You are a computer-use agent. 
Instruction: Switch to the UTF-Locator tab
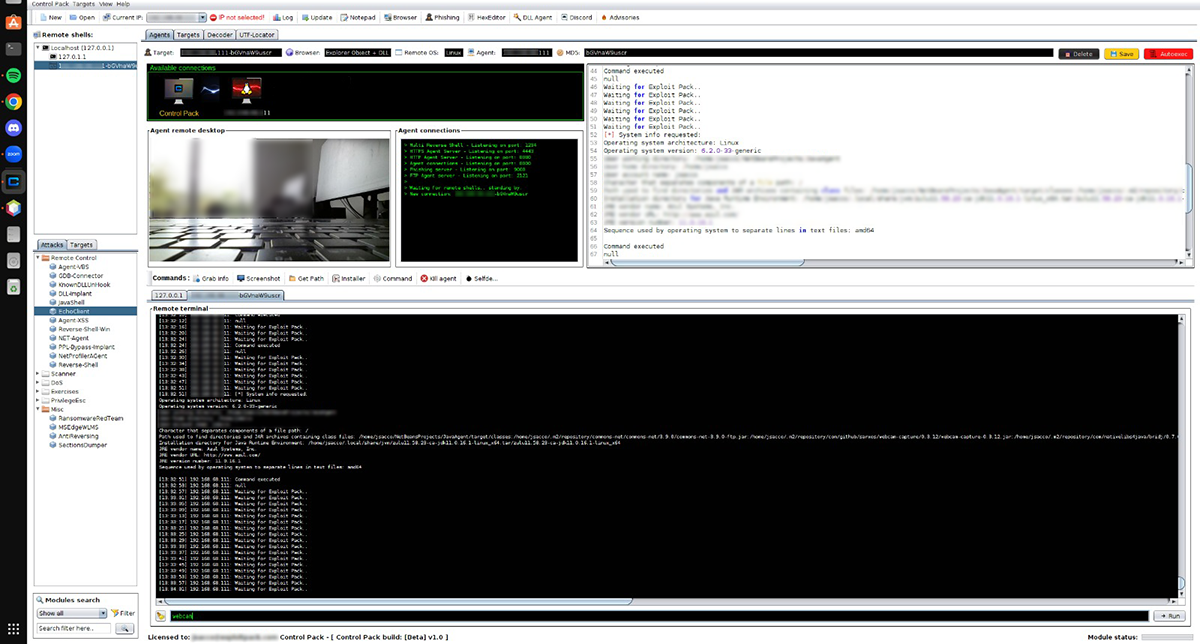257,35
